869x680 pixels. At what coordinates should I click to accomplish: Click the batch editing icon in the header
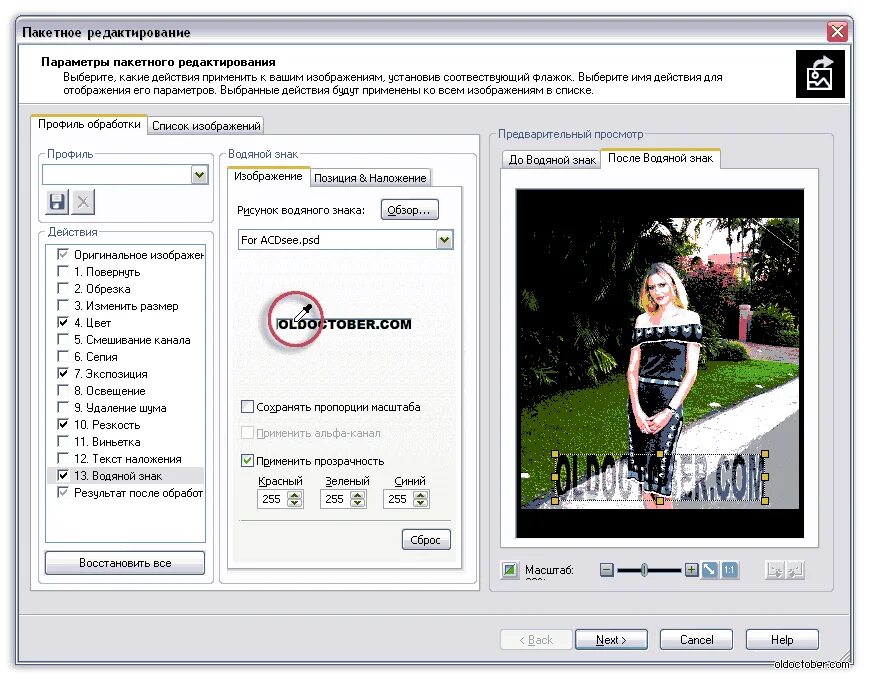[x=820, y=74]
